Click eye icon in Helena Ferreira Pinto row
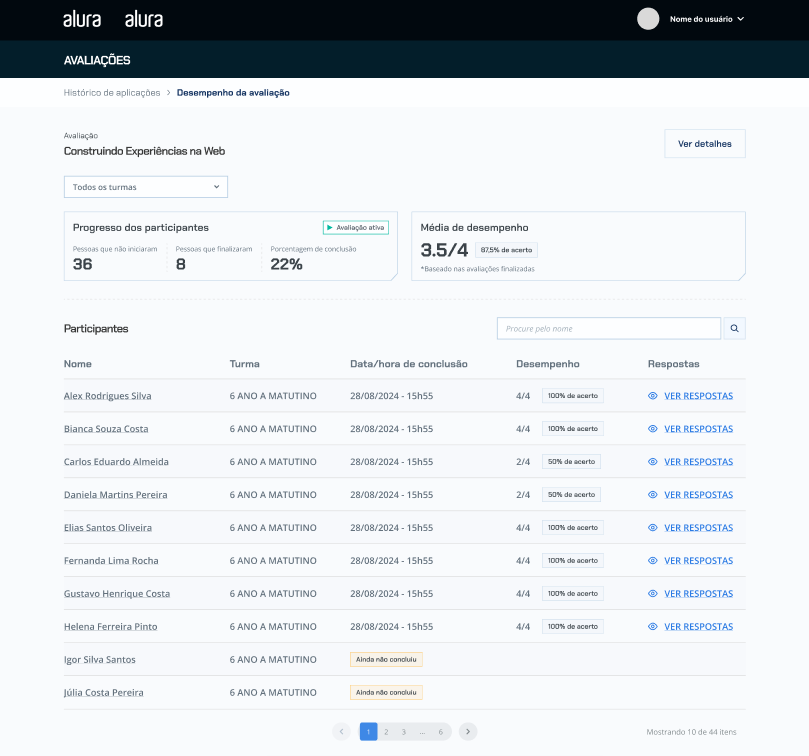This screenshot has height=756, width=809. click(x=653, y=627)
